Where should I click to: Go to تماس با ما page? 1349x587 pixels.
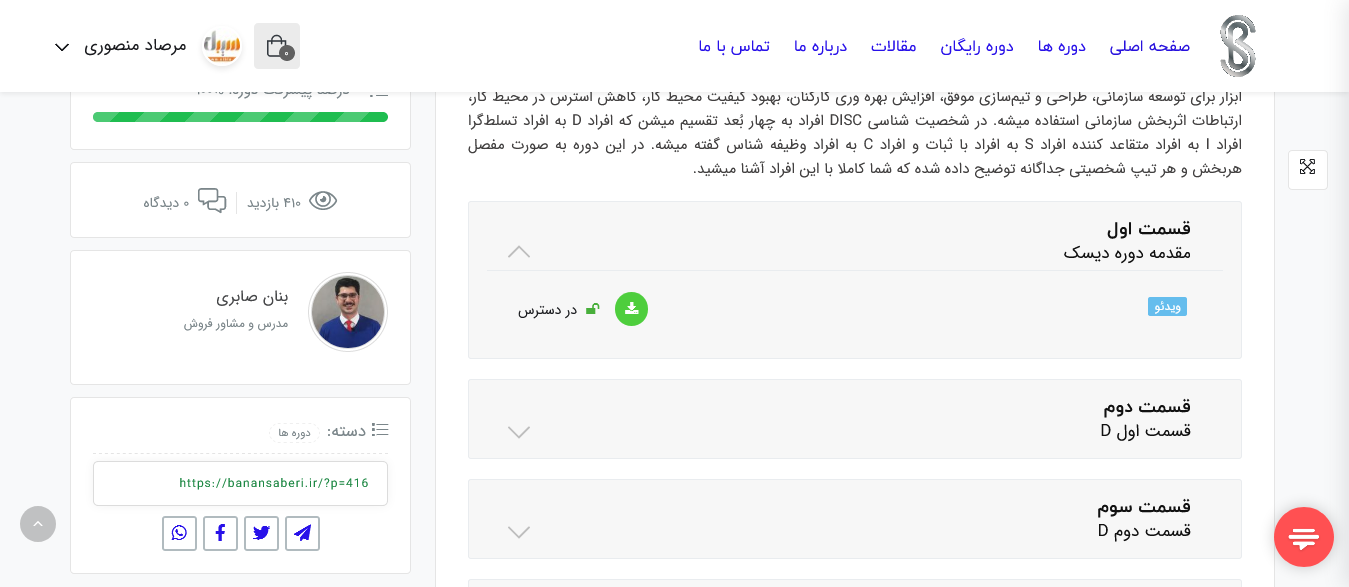[x=734, y=46]
